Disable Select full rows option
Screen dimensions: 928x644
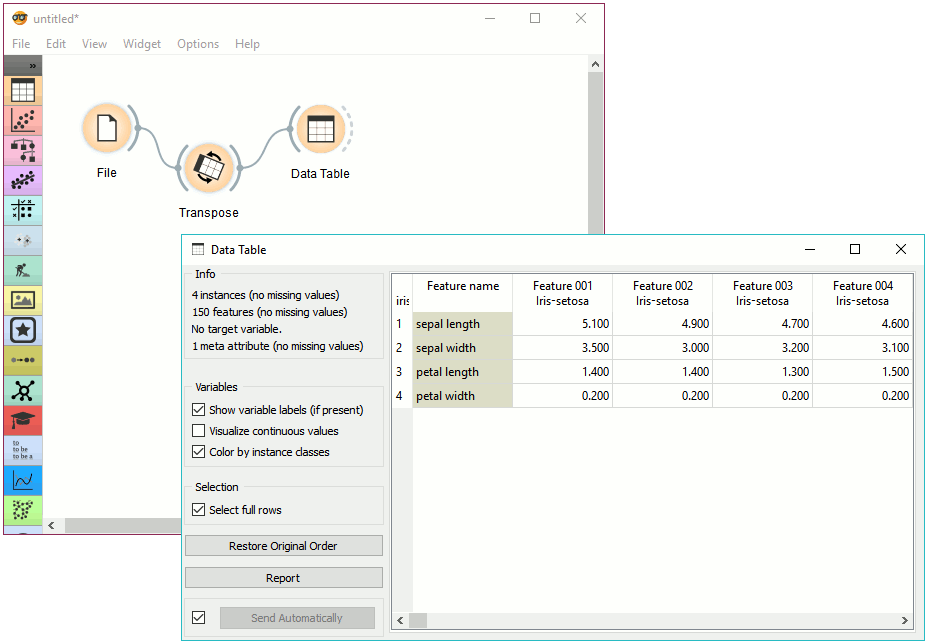198,510
